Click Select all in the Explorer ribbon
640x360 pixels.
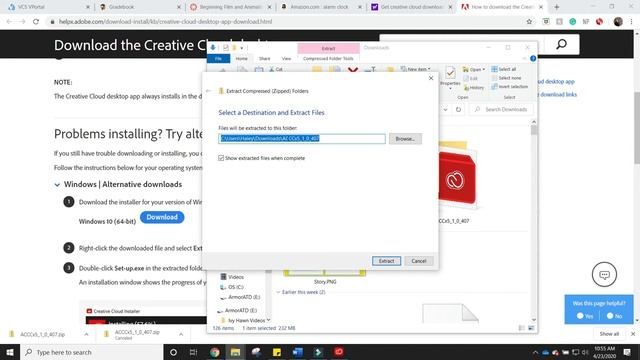click(504, 69)
